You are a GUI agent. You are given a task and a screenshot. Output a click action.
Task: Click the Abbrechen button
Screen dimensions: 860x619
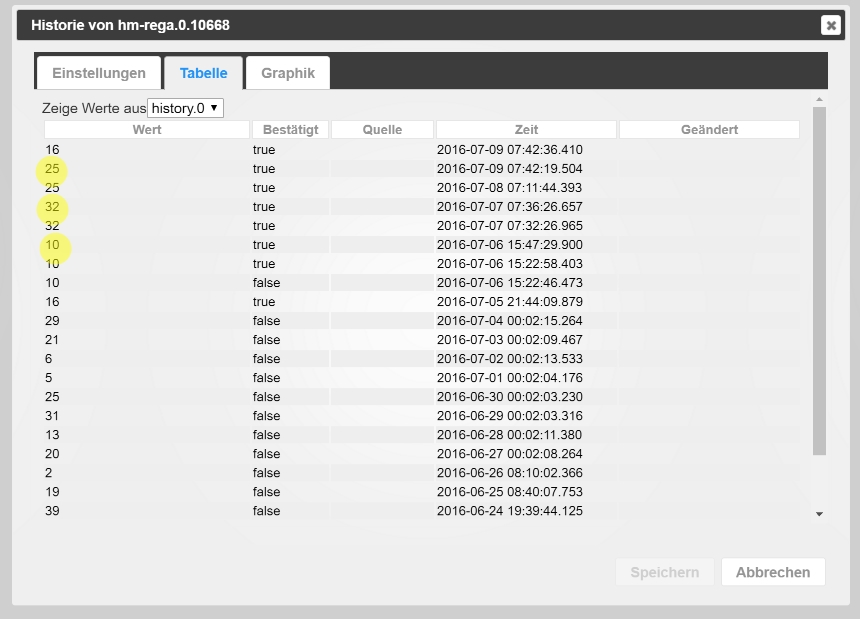tap(773, 572)
